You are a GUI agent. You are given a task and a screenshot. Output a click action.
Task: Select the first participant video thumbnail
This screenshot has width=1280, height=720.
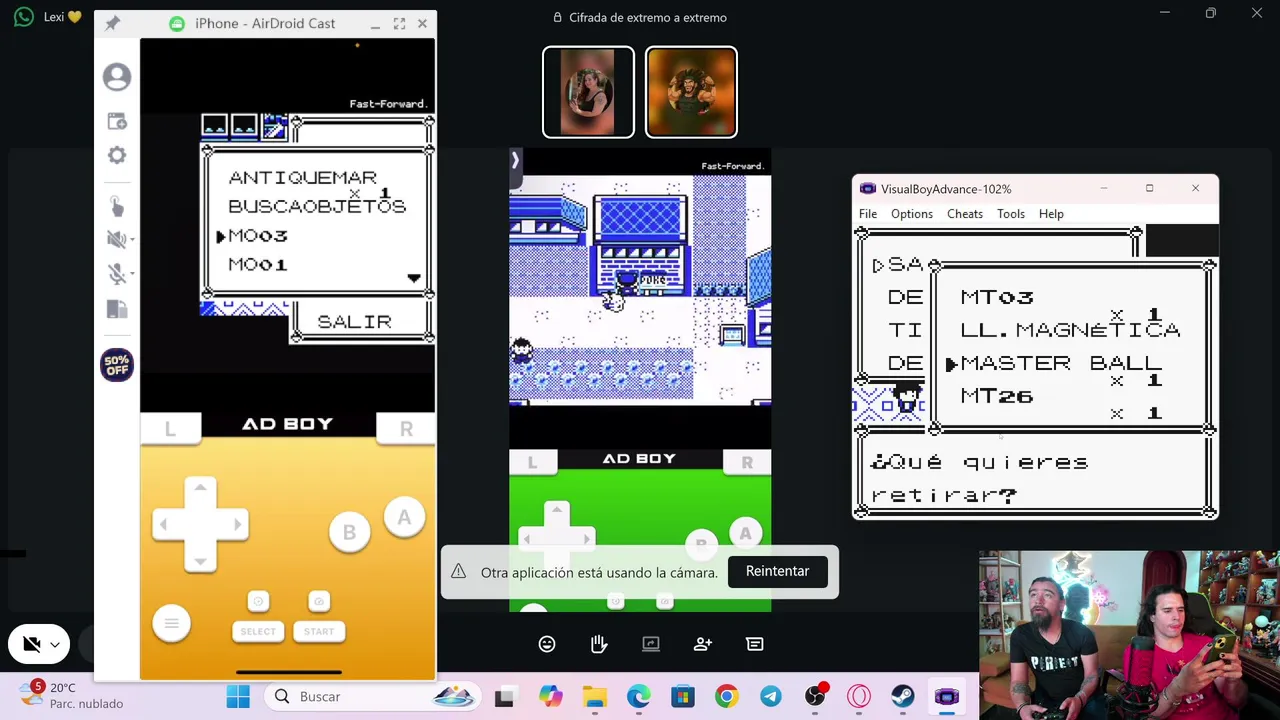pos(588,92)
